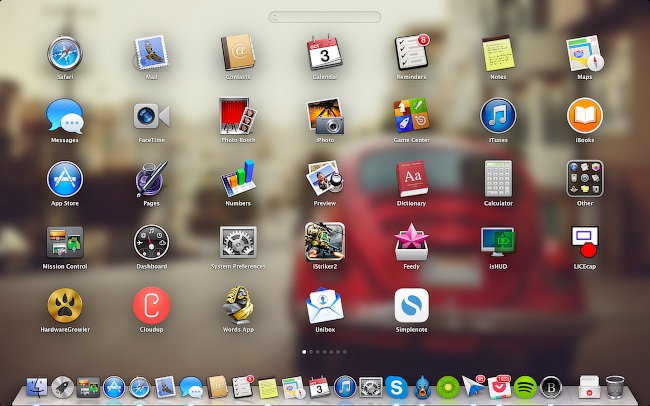The image size is (650, 406).
Task: Launch the iStriker2 game
Action: click(325, 242)
